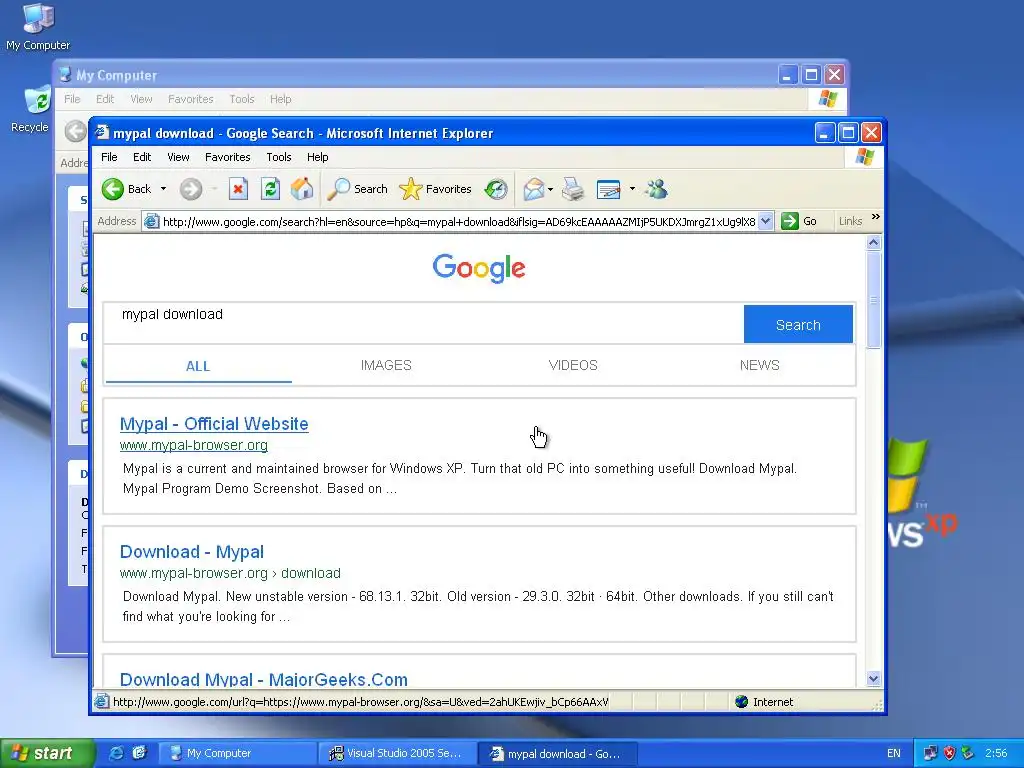Open the Help menu in Internet Explorer
This screenshot has height=768, width=1024.
[x=317, y=157]
